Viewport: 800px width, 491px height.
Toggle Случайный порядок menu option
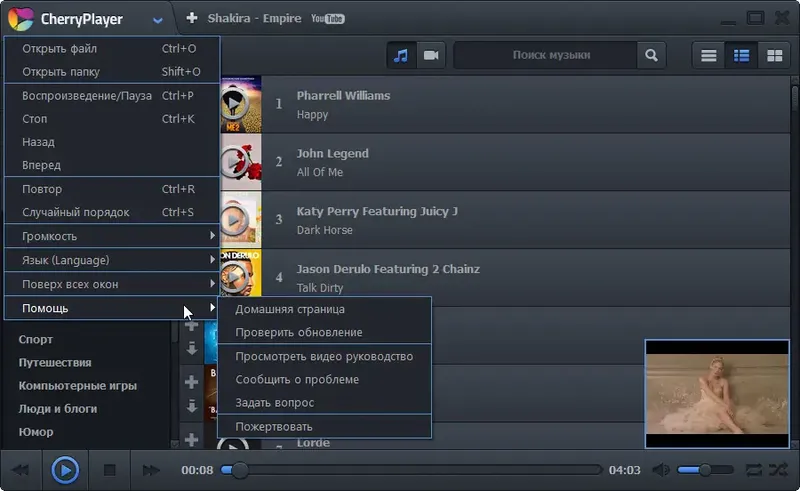tap(112, 212)
